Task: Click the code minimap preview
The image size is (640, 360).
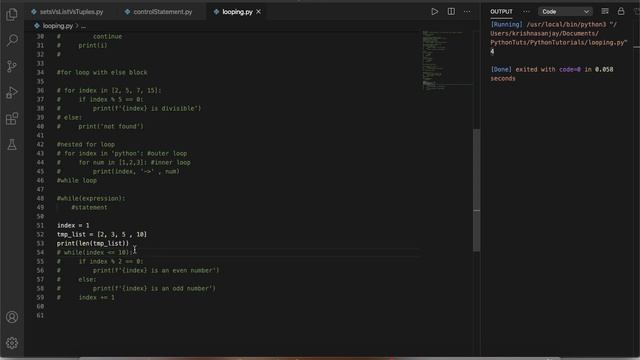Action: tap(446, 61)
